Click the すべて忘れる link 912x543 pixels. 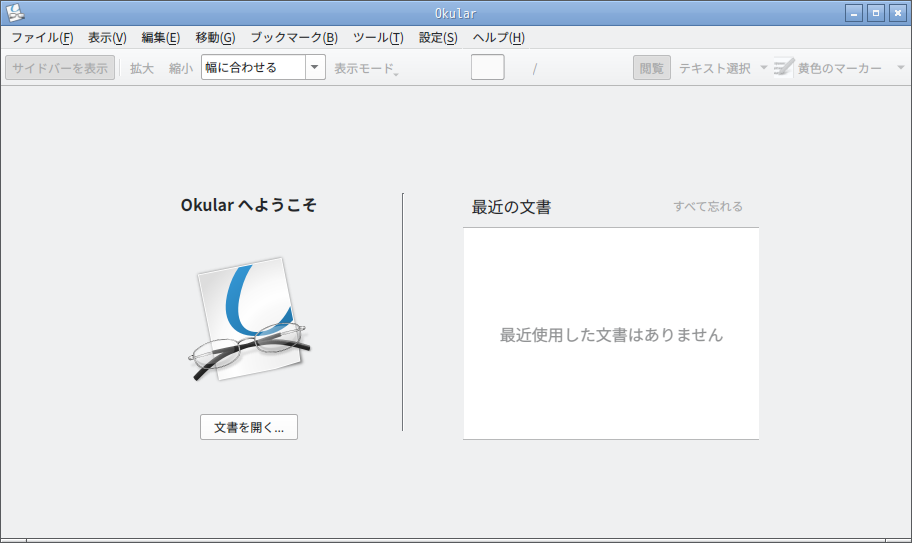tap(708, 206)
